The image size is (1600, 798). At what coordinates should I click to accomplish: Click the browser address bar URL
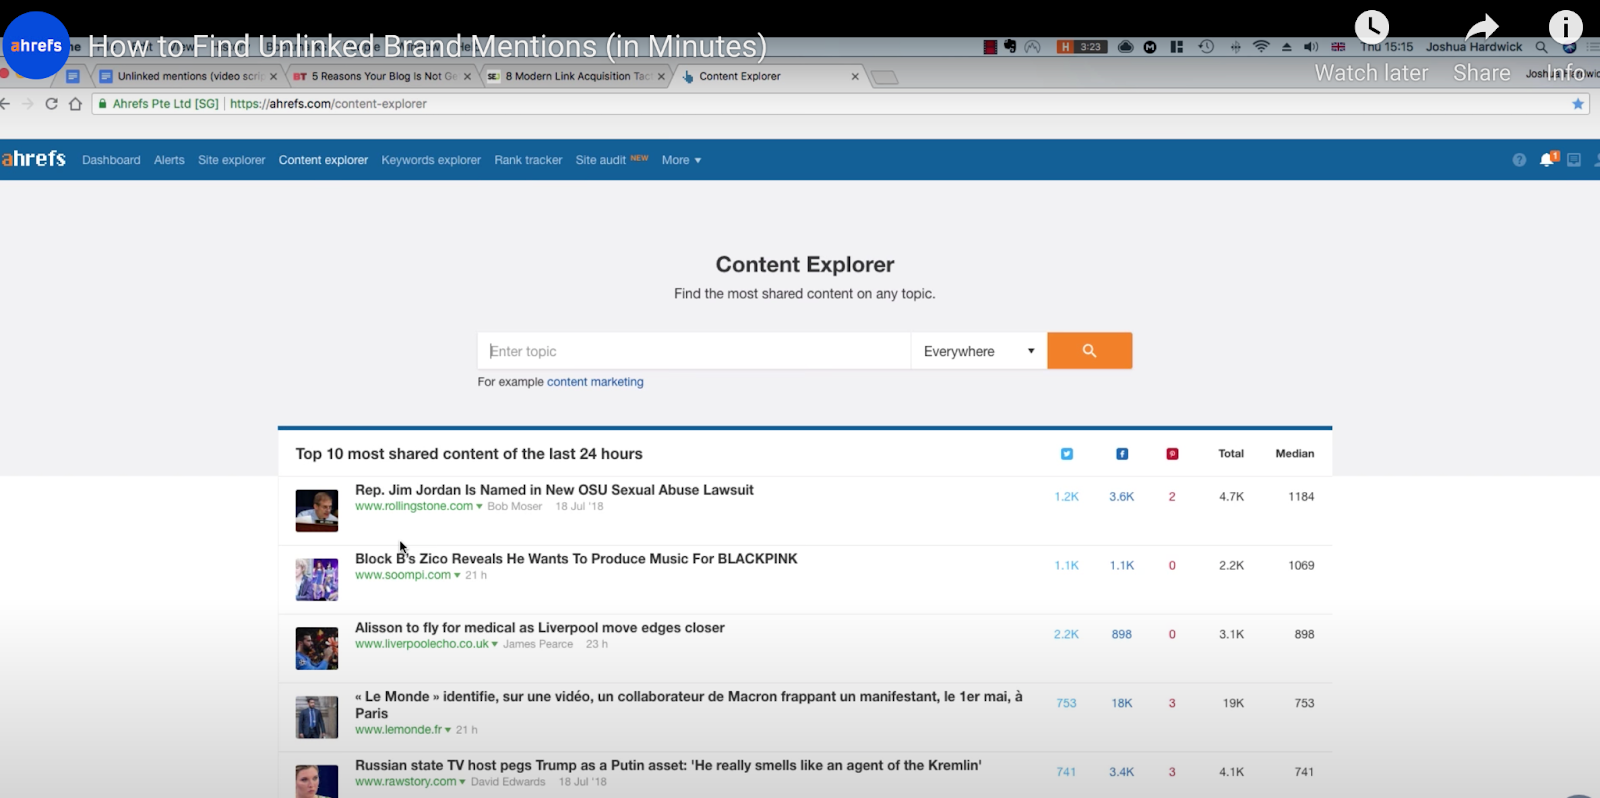[x=328, y=104]
